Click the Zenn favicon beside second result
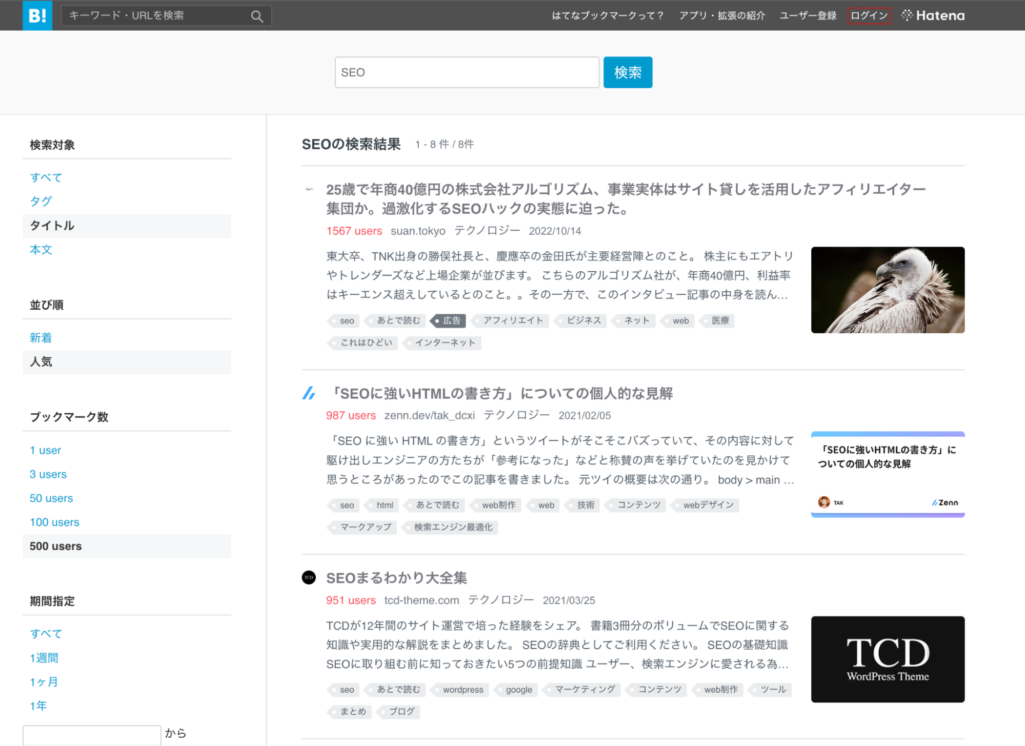 (x=309, y=393)
